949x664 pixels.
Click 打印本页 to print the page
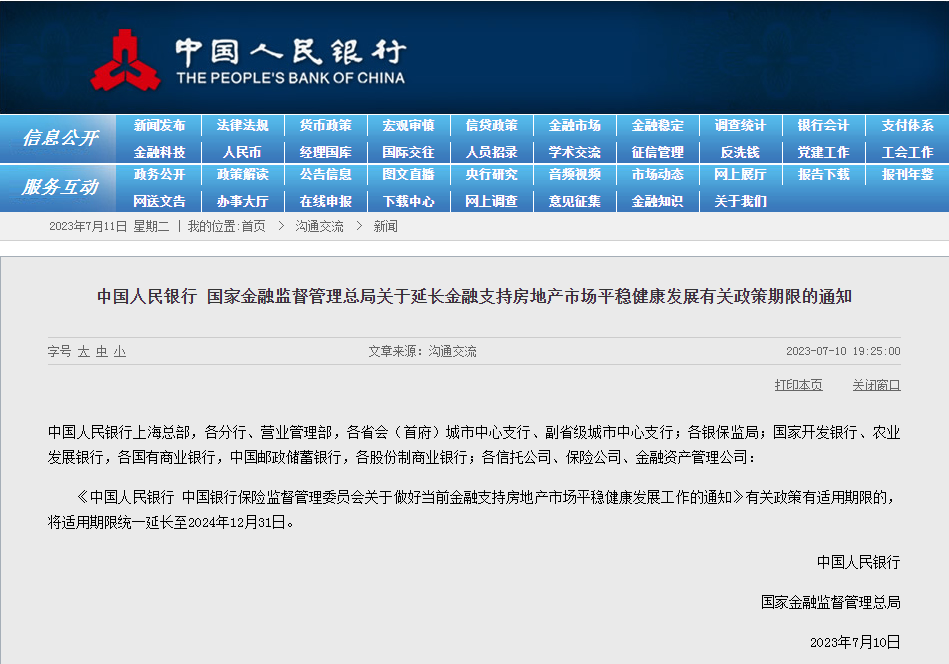[x=798, y=385]
